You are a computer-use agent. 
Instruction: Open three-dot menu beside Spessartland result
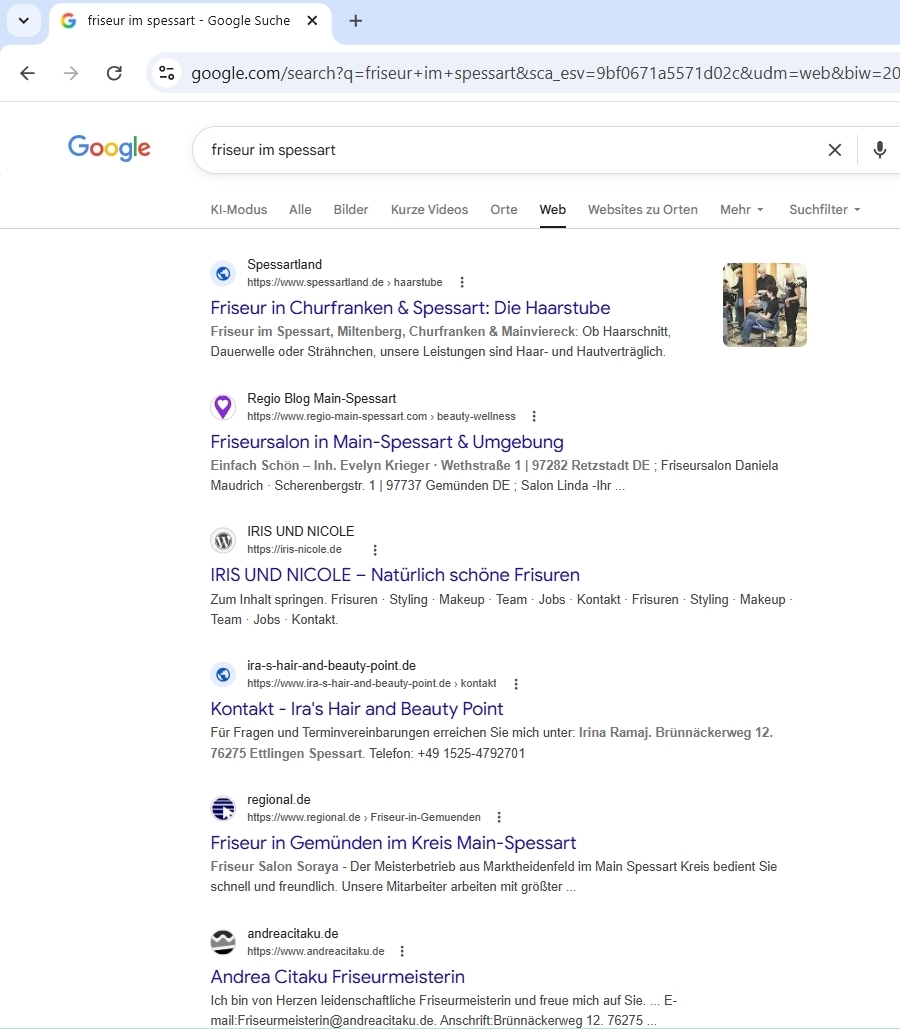[x=461, y=283]
